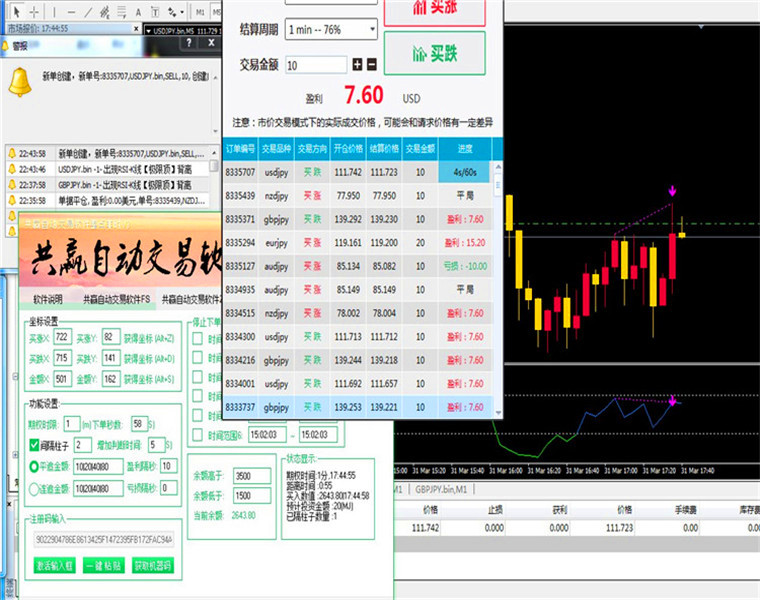The image size is (760, 600).
Task: Toggle the 间隔柱子 checkbox
Action: (34, 444)
